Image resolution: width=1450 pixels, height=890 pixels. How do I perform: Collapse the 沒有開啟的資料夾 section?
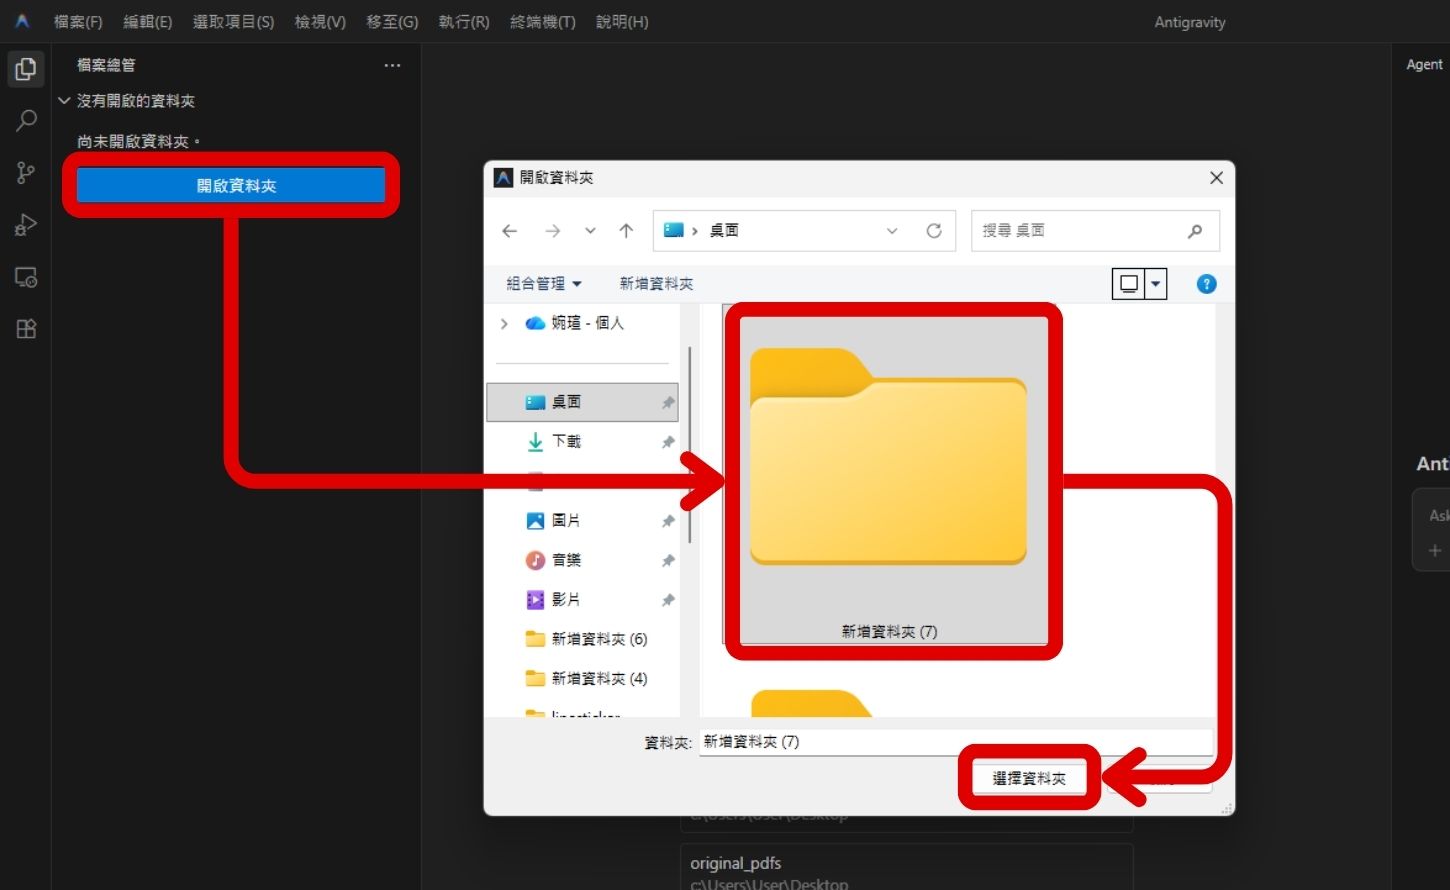[64, 100]
